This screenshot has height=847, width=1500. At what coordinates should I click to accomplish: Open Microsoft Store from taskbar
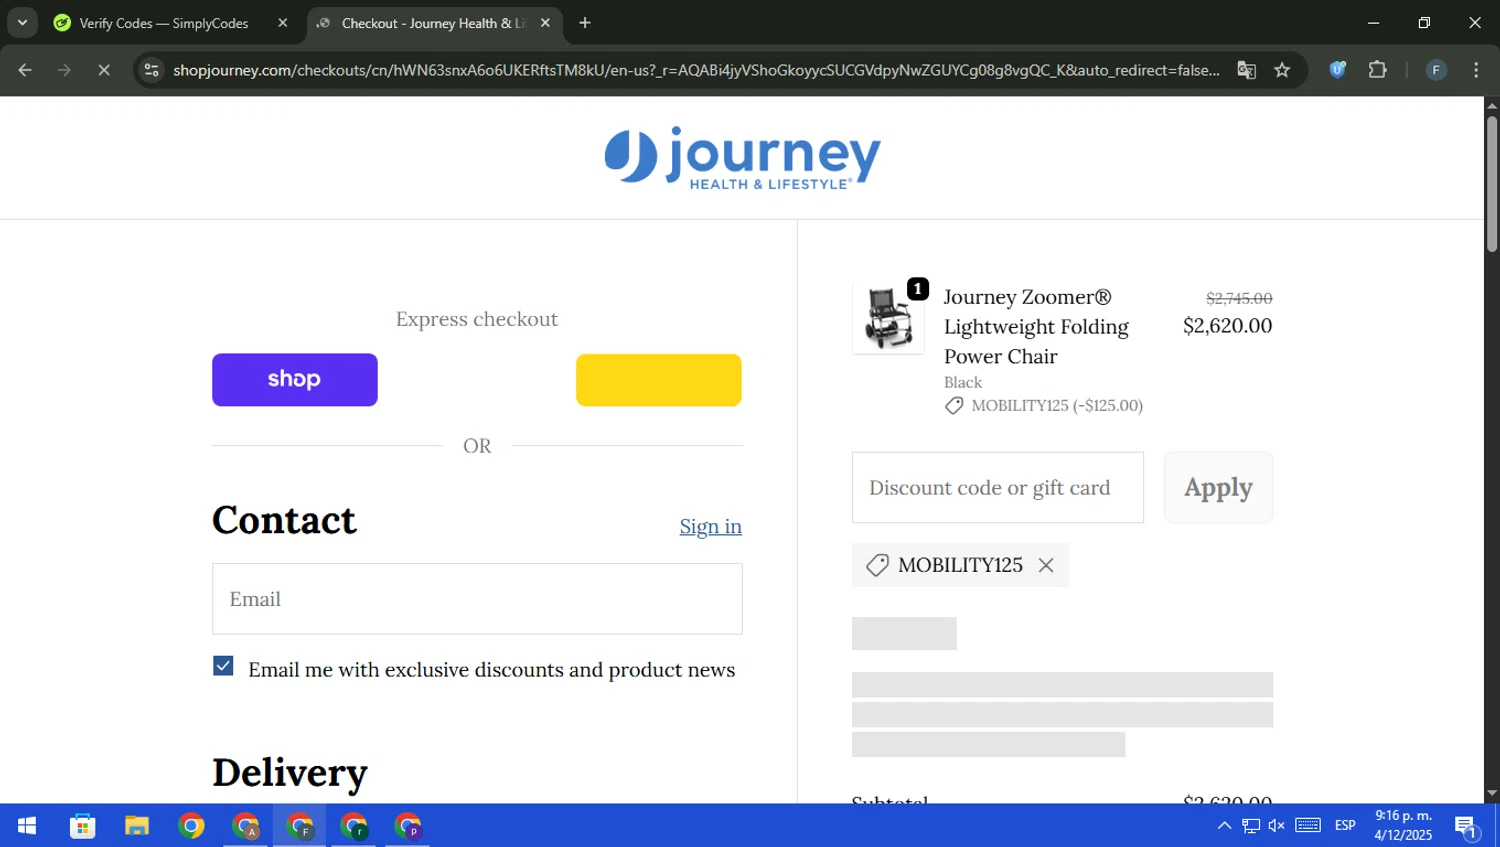tap(82, 826)
